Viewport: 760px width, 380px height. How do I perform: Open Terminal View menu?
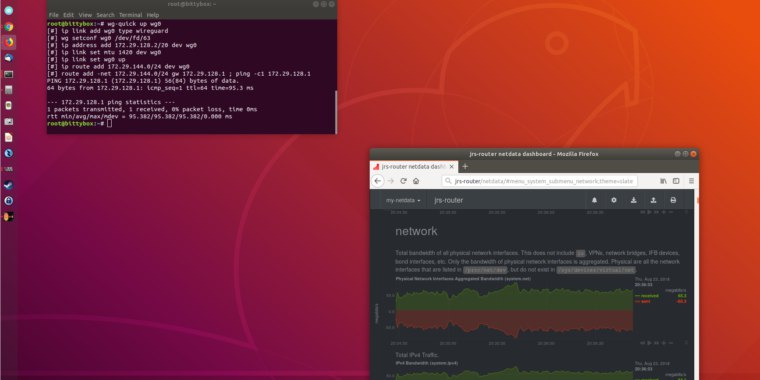pyautogui.click(x=85, y=15)
